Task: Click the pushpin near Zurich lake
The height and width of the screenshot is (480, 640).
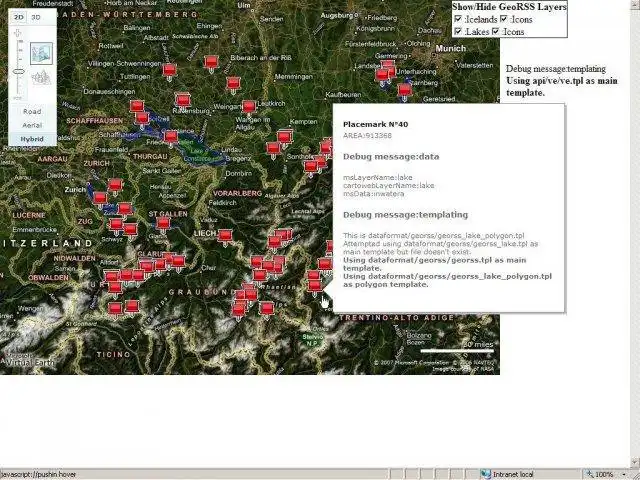Action: pyautogui.click(x=100, y=198)
